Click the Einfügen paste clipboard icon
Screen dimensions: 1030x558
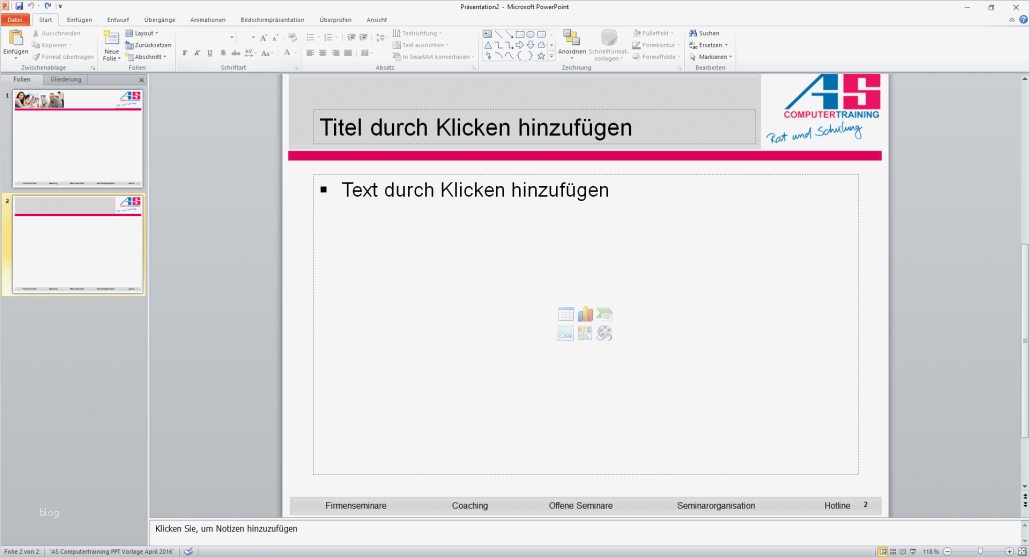pos(15,39)
